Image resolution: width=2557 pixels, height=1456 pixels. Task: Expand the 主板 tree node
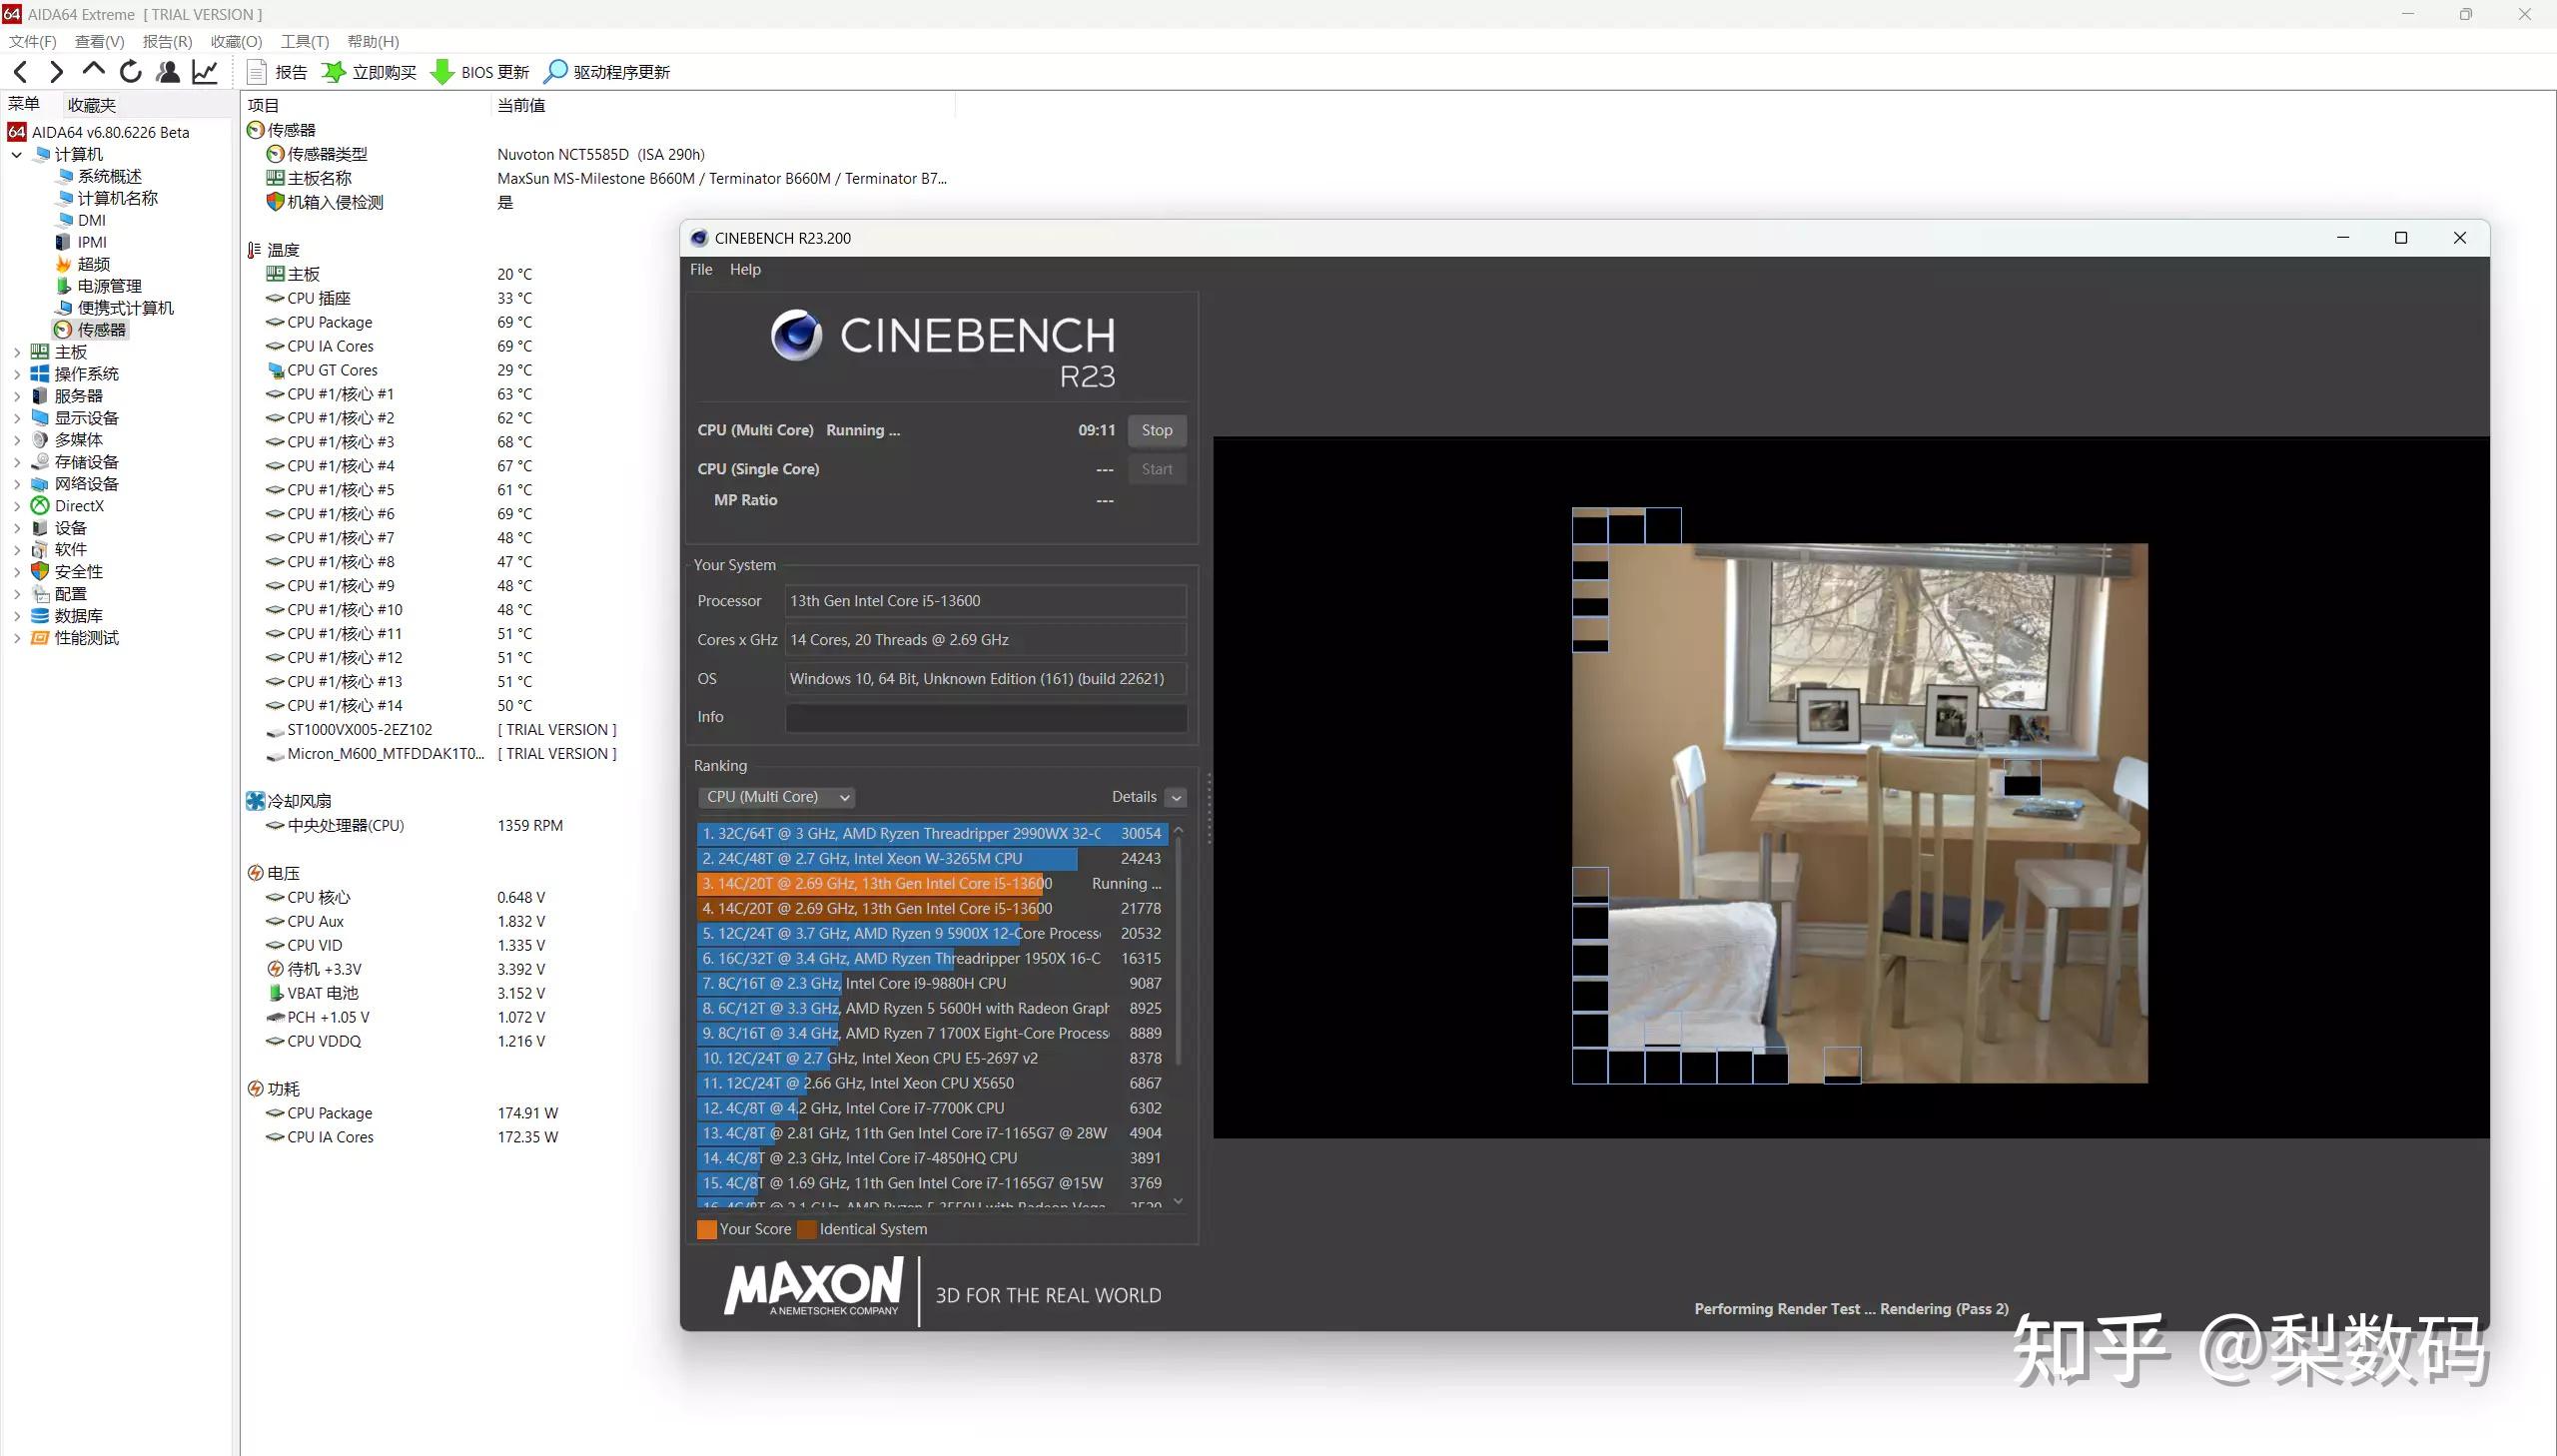point(17,352)
